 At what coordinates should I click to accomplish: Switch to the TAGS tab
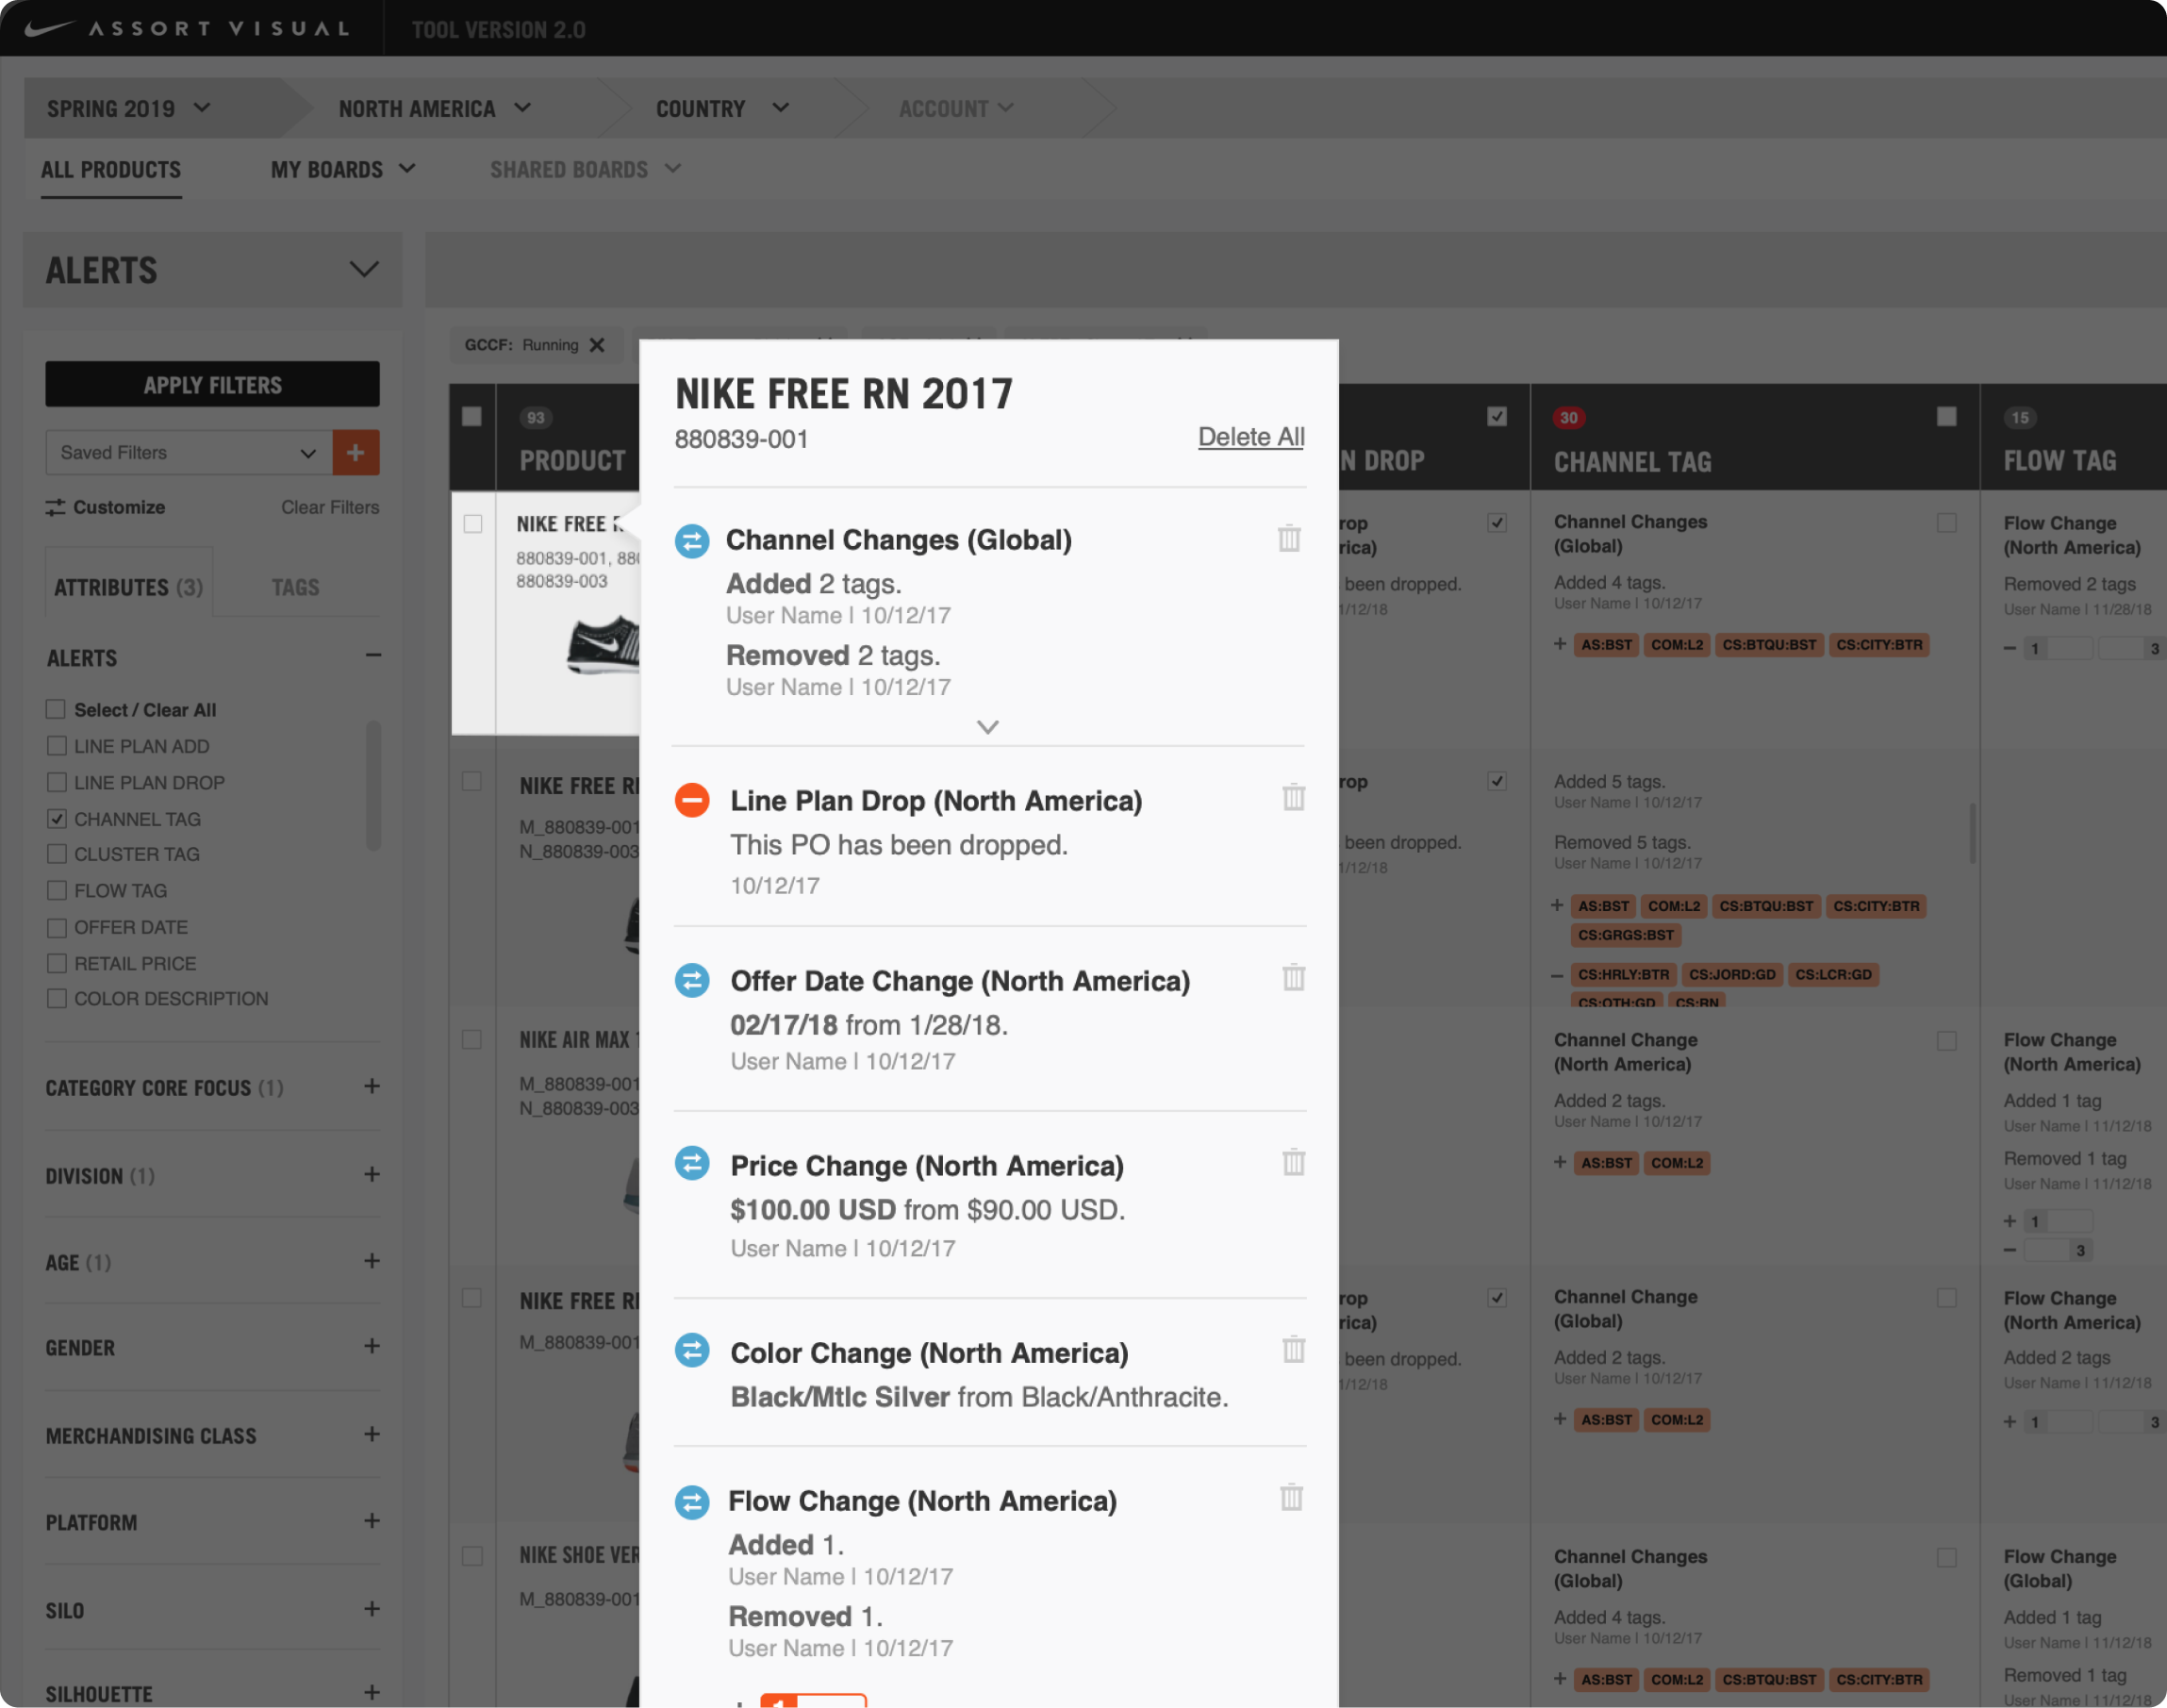pos(295,588)
